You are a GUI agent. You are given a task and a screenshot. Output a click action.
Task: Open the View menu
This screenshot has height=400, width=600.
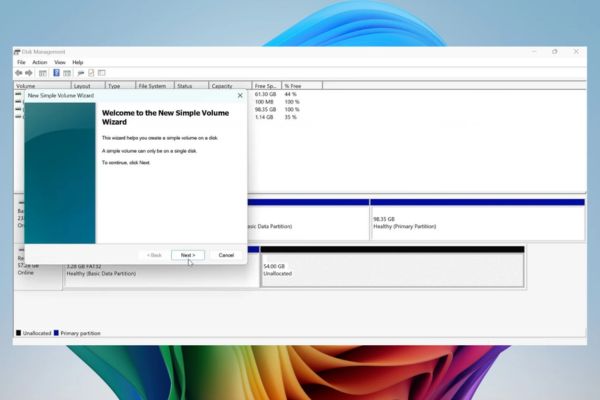(x=59, y=62)
